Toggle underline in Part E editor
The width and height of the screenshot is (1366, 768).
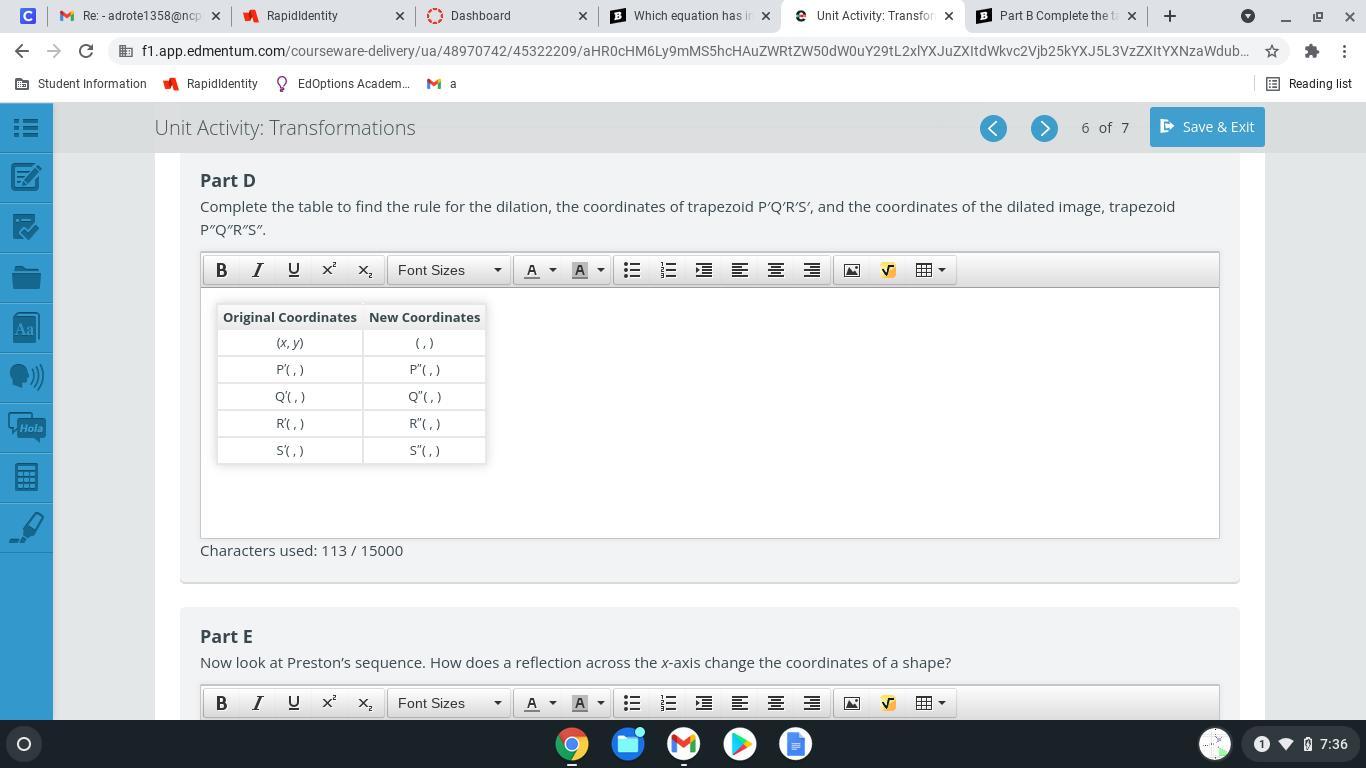pyautogui.click(x=294, y=703)
